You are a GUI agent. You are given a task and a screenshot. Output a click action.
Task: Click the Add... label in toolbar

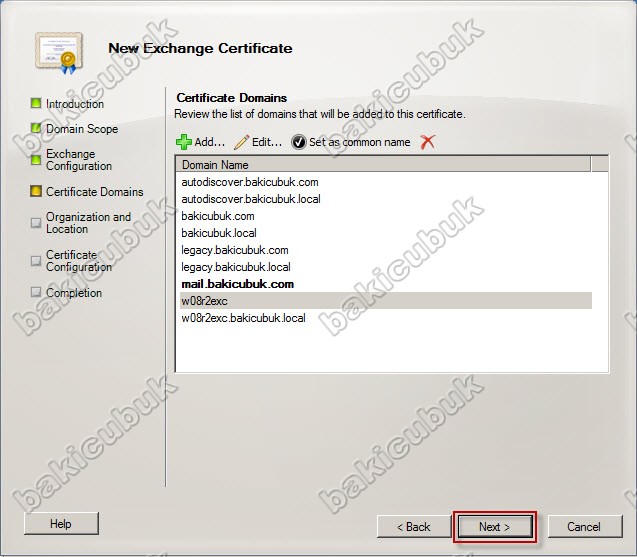click(x=210, y=142)
